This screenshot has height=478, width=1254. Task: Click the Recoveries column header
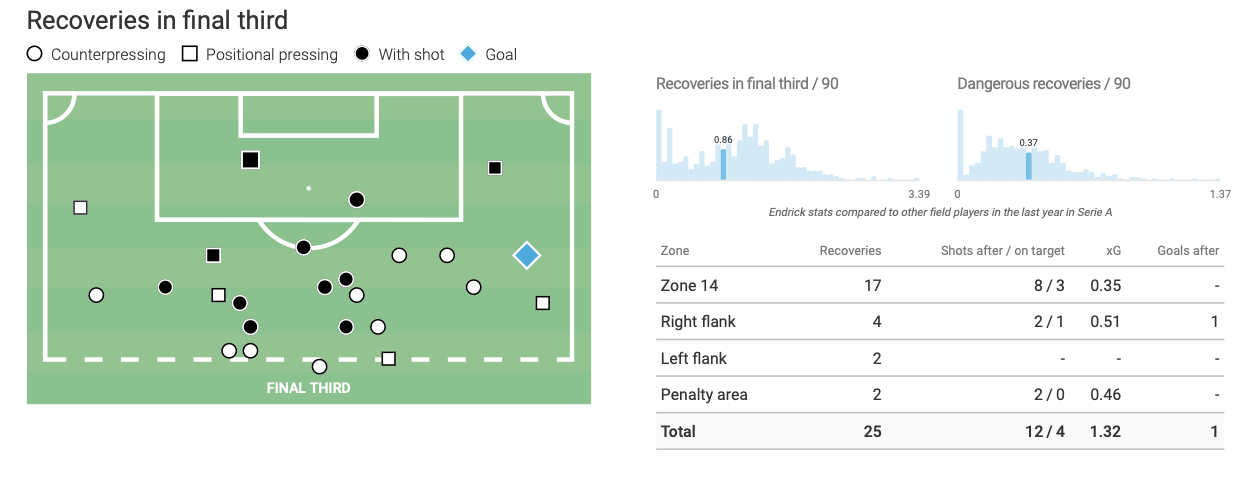tap(850, 250)
